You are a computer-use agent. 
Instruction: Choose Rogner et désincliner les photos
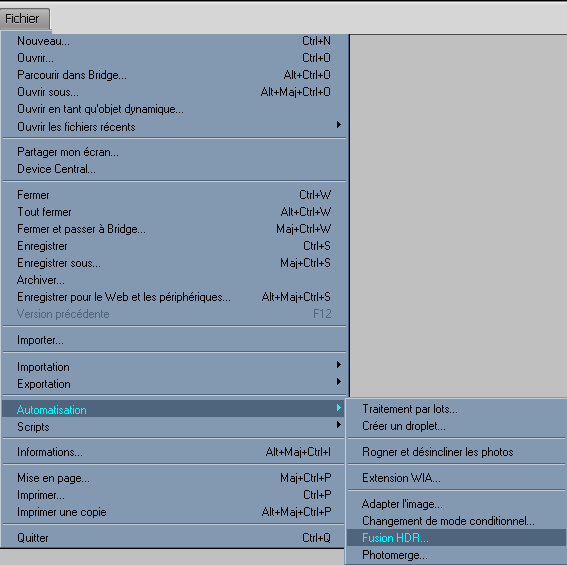(456, 452)
